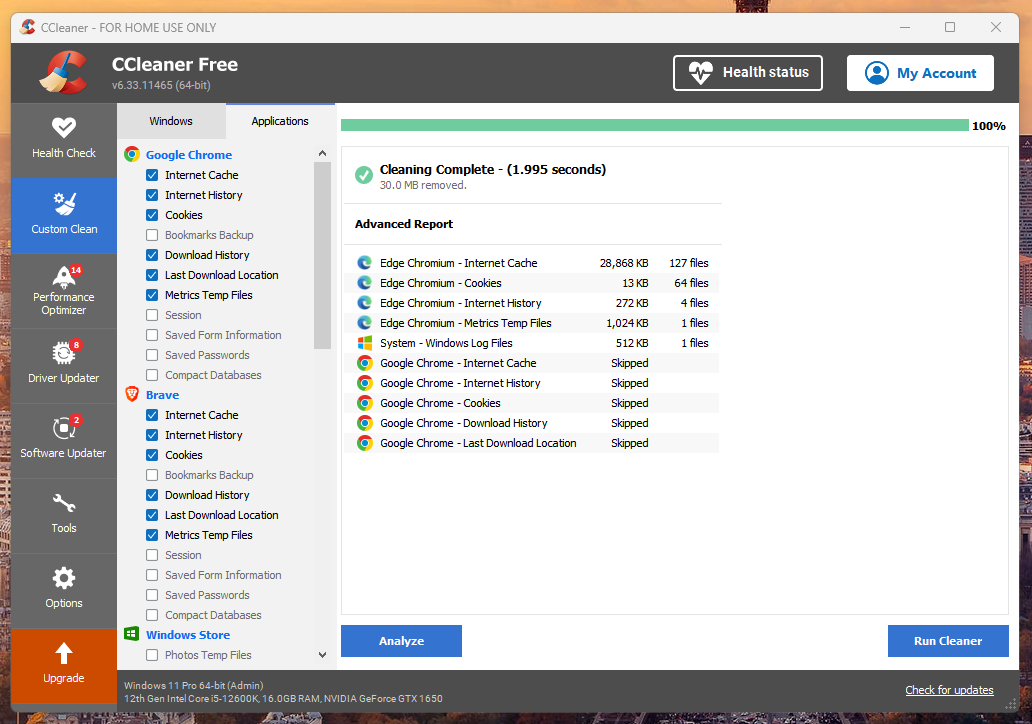Select the 30.0 MB removed text
Screen dimensions: 1032x724
(x=423, y=186)
